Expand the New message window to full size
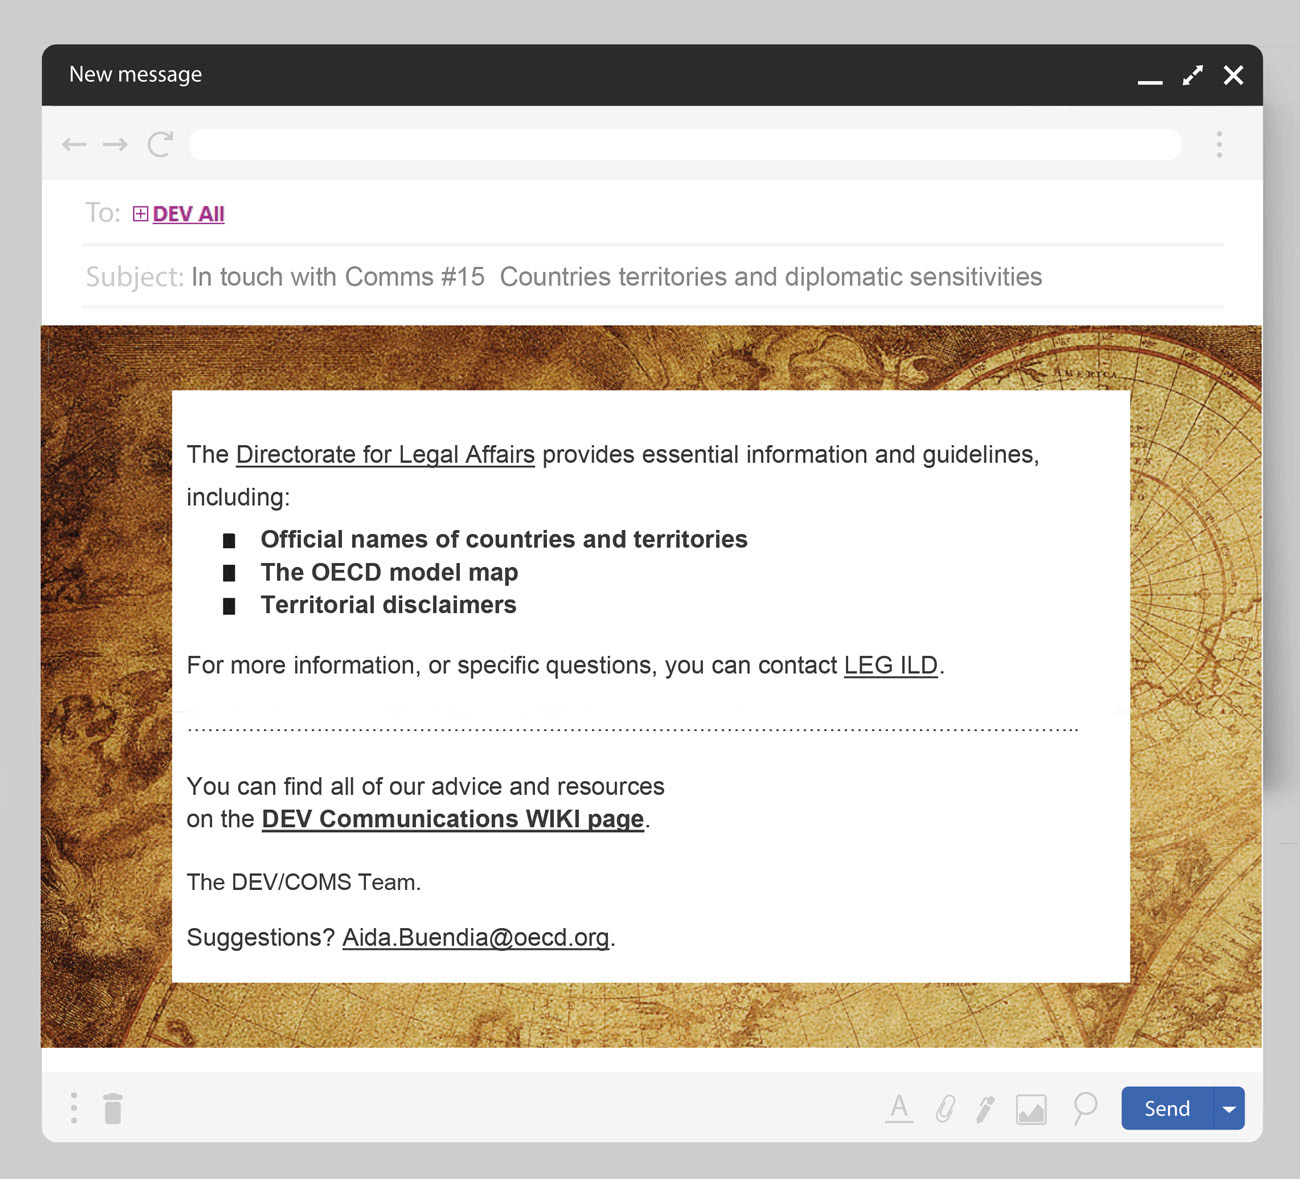Viewport: 1300px width, 1179px height. tap(1193, 76)
